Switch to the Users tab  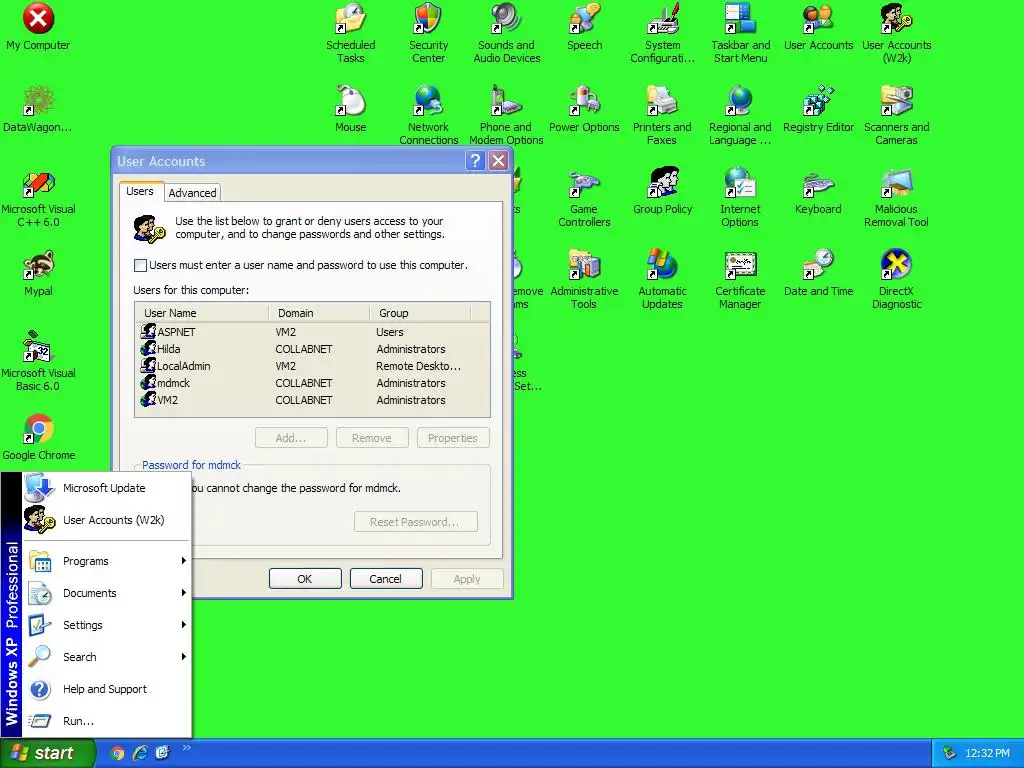(x=140, y=191)
